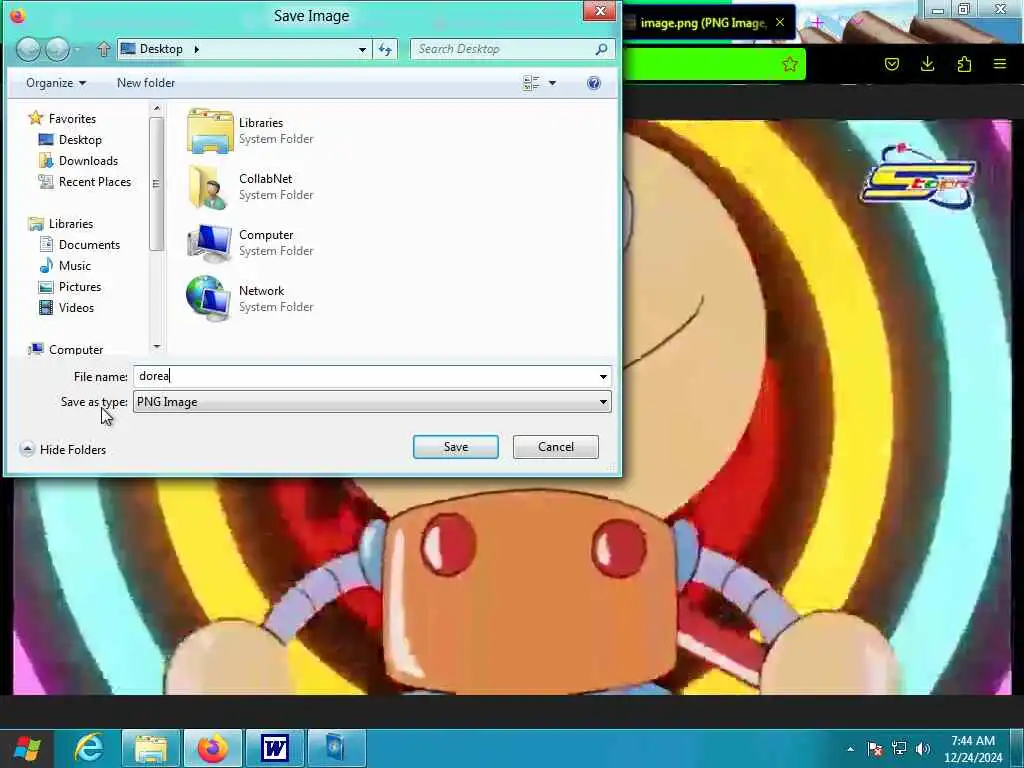This screenshot has width=1024, height=768.
Task: Open File Explorer from taskbar
Action: coord(150,748)
